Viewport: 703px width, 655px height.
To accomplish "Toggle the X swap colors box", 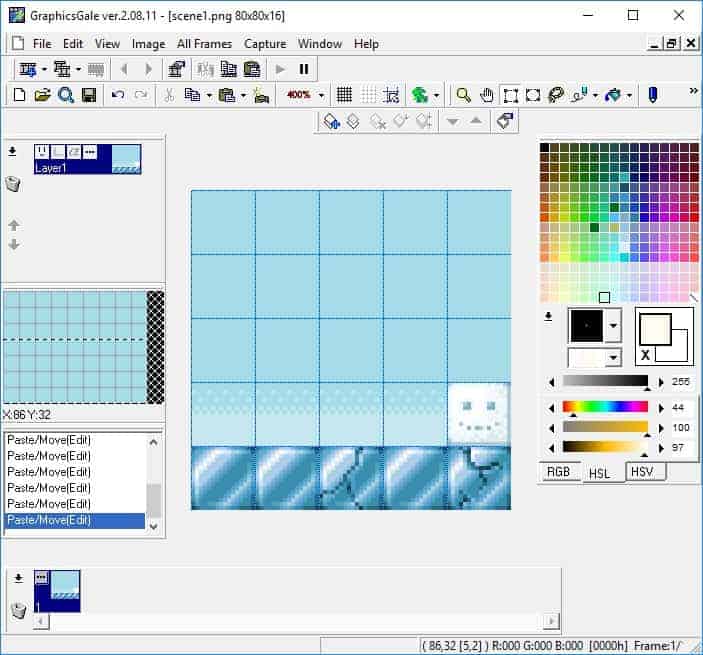I will [645, 356].
